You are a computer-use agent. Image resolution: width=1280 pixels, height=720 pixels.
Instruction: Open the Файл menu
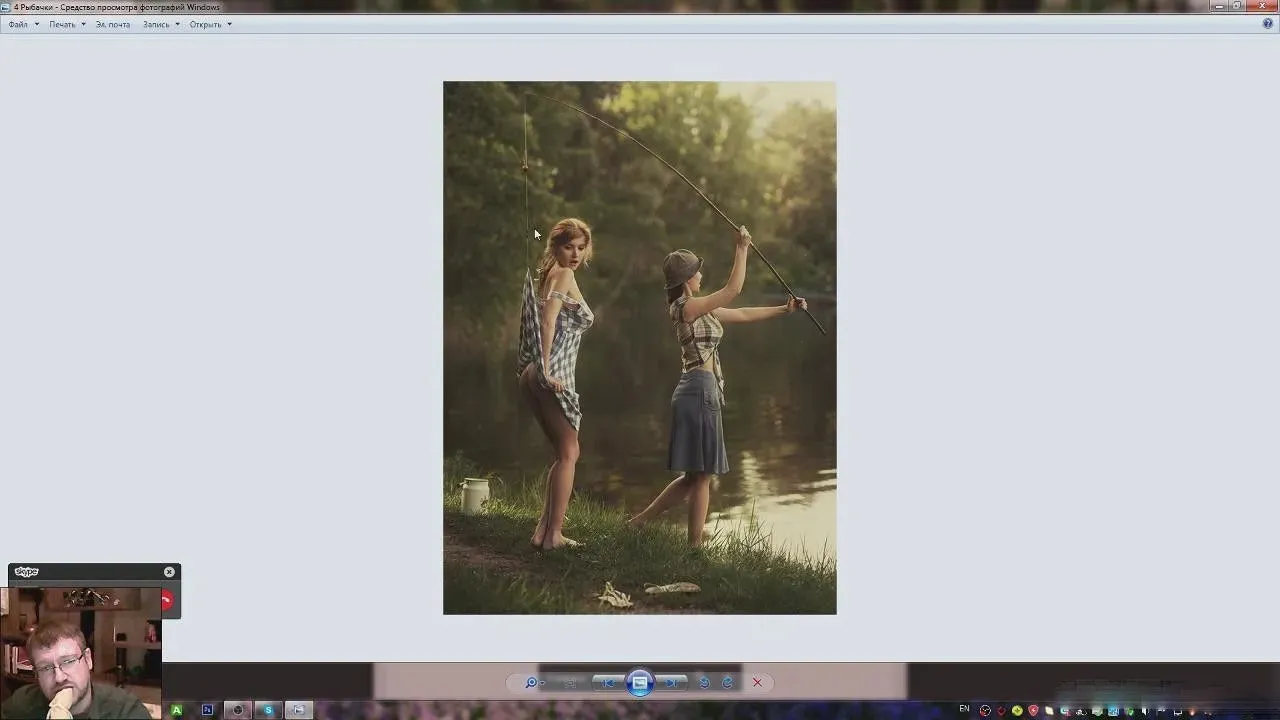(18, 24)
